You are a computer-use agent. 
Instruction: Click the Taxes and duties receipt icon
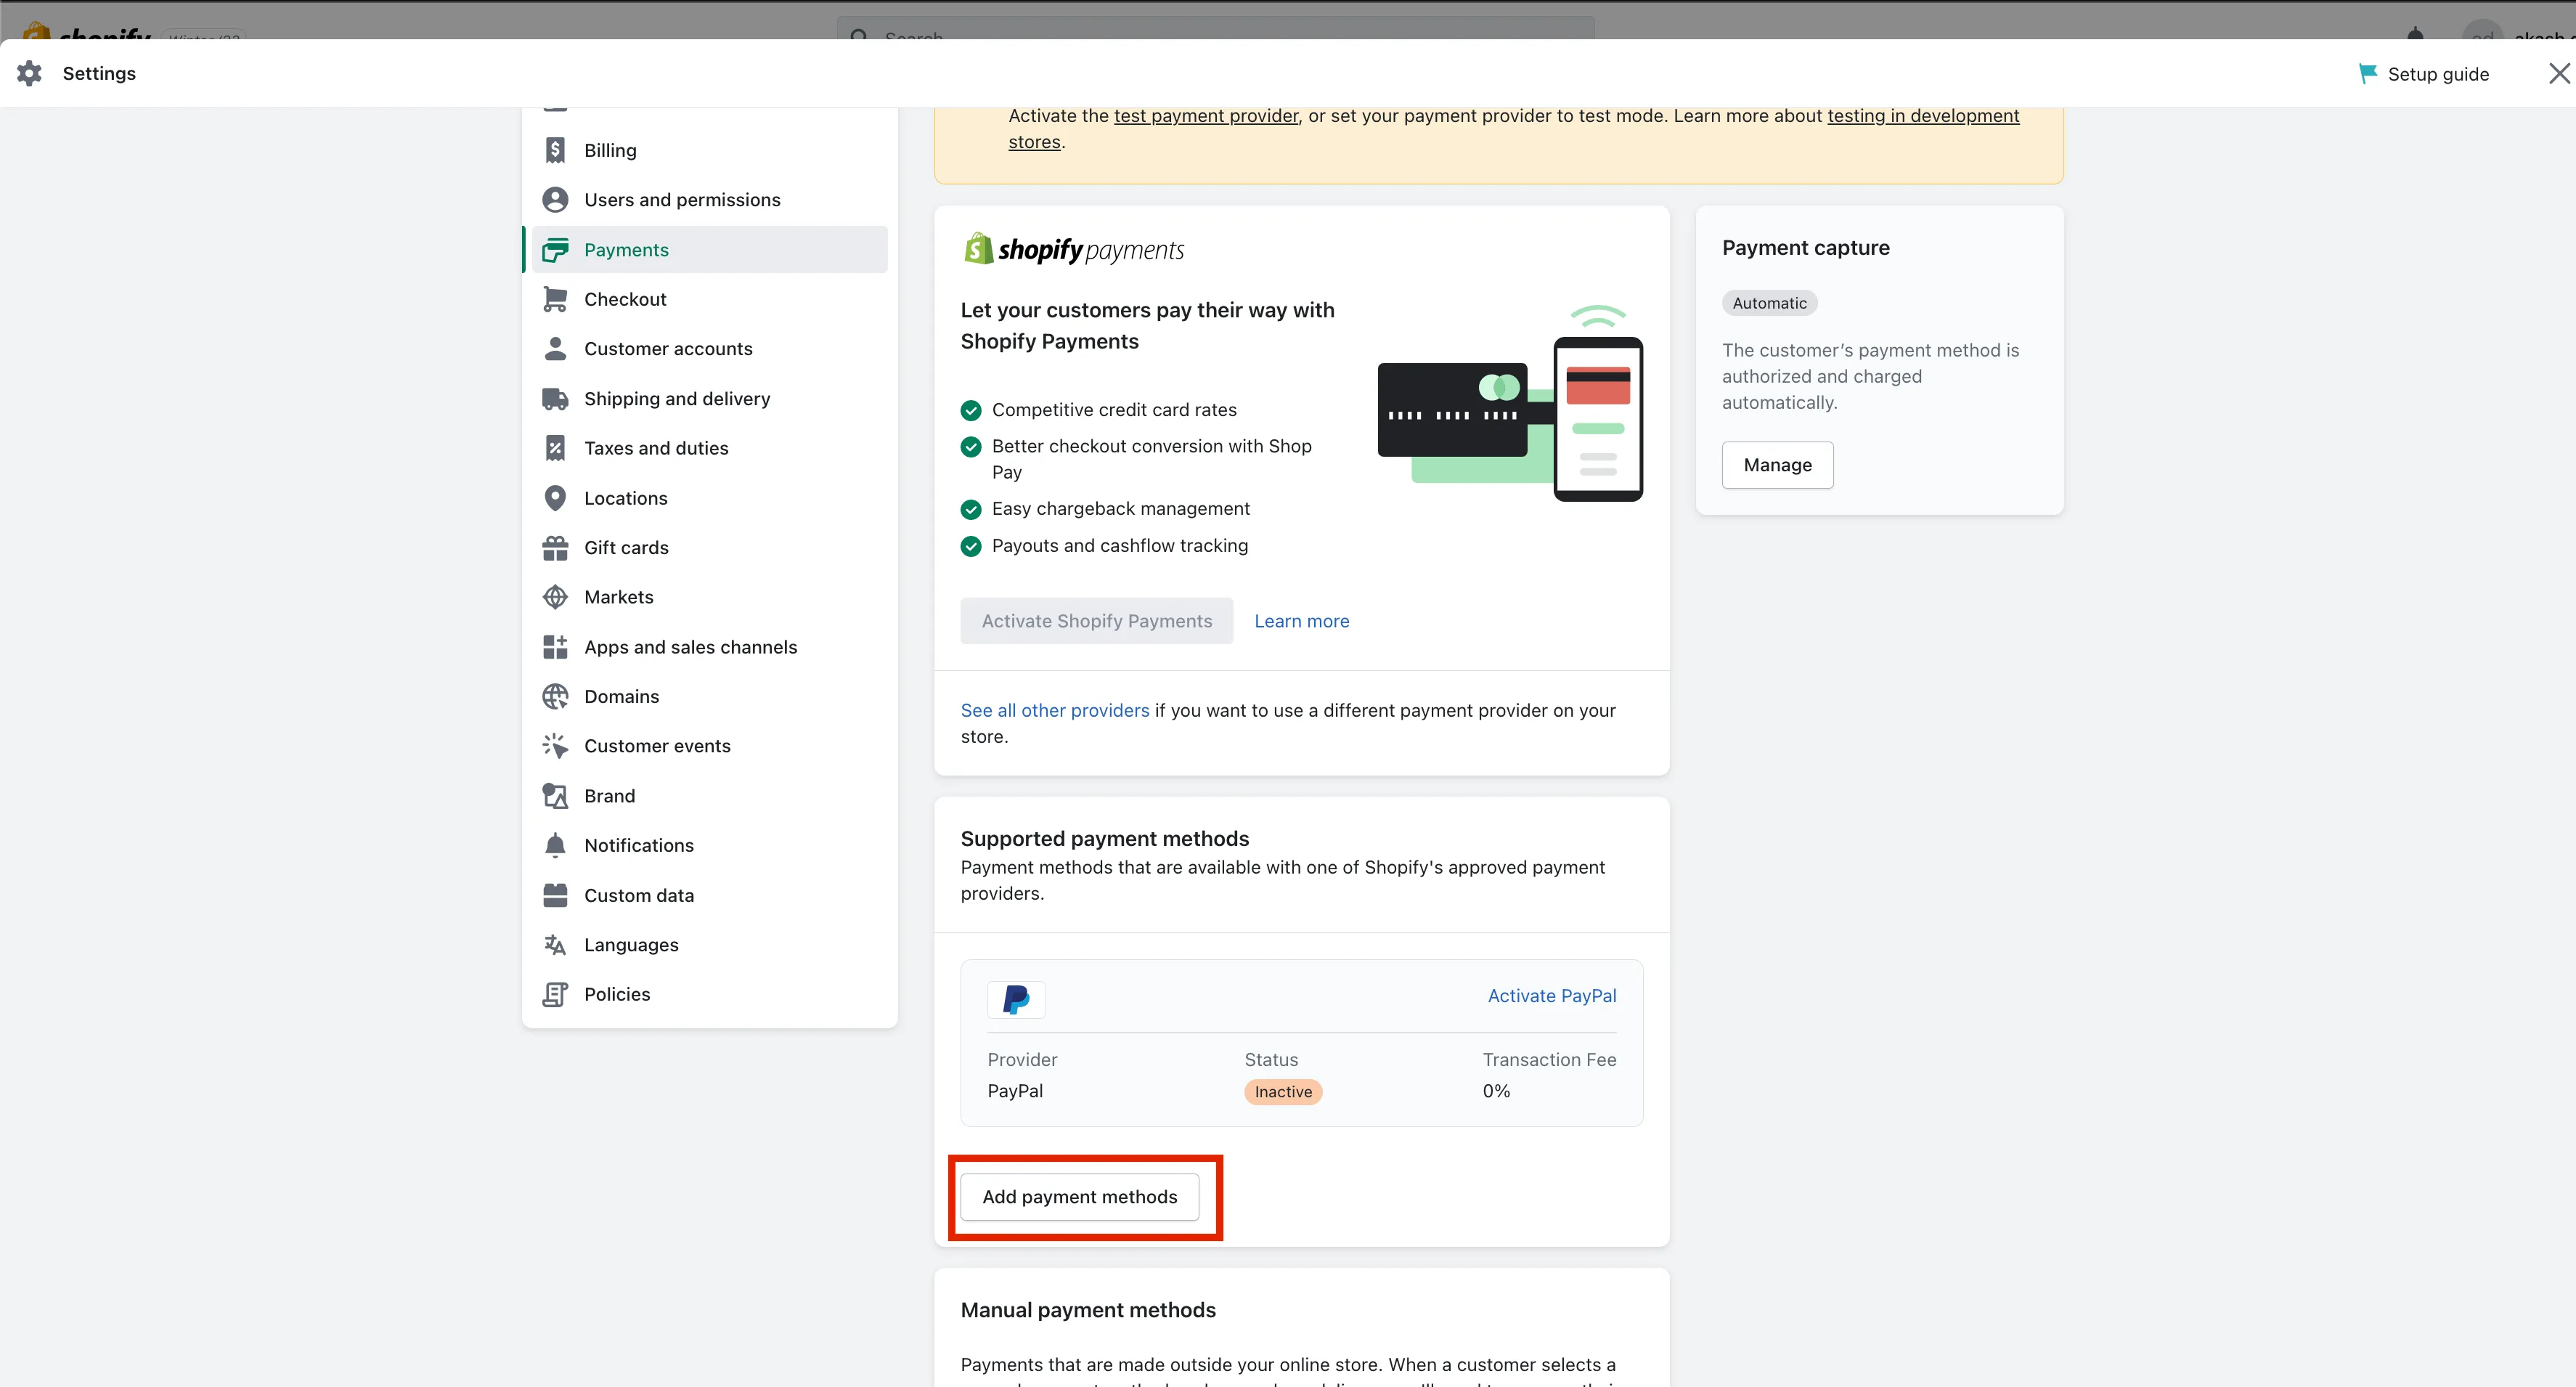pos(555,448)
